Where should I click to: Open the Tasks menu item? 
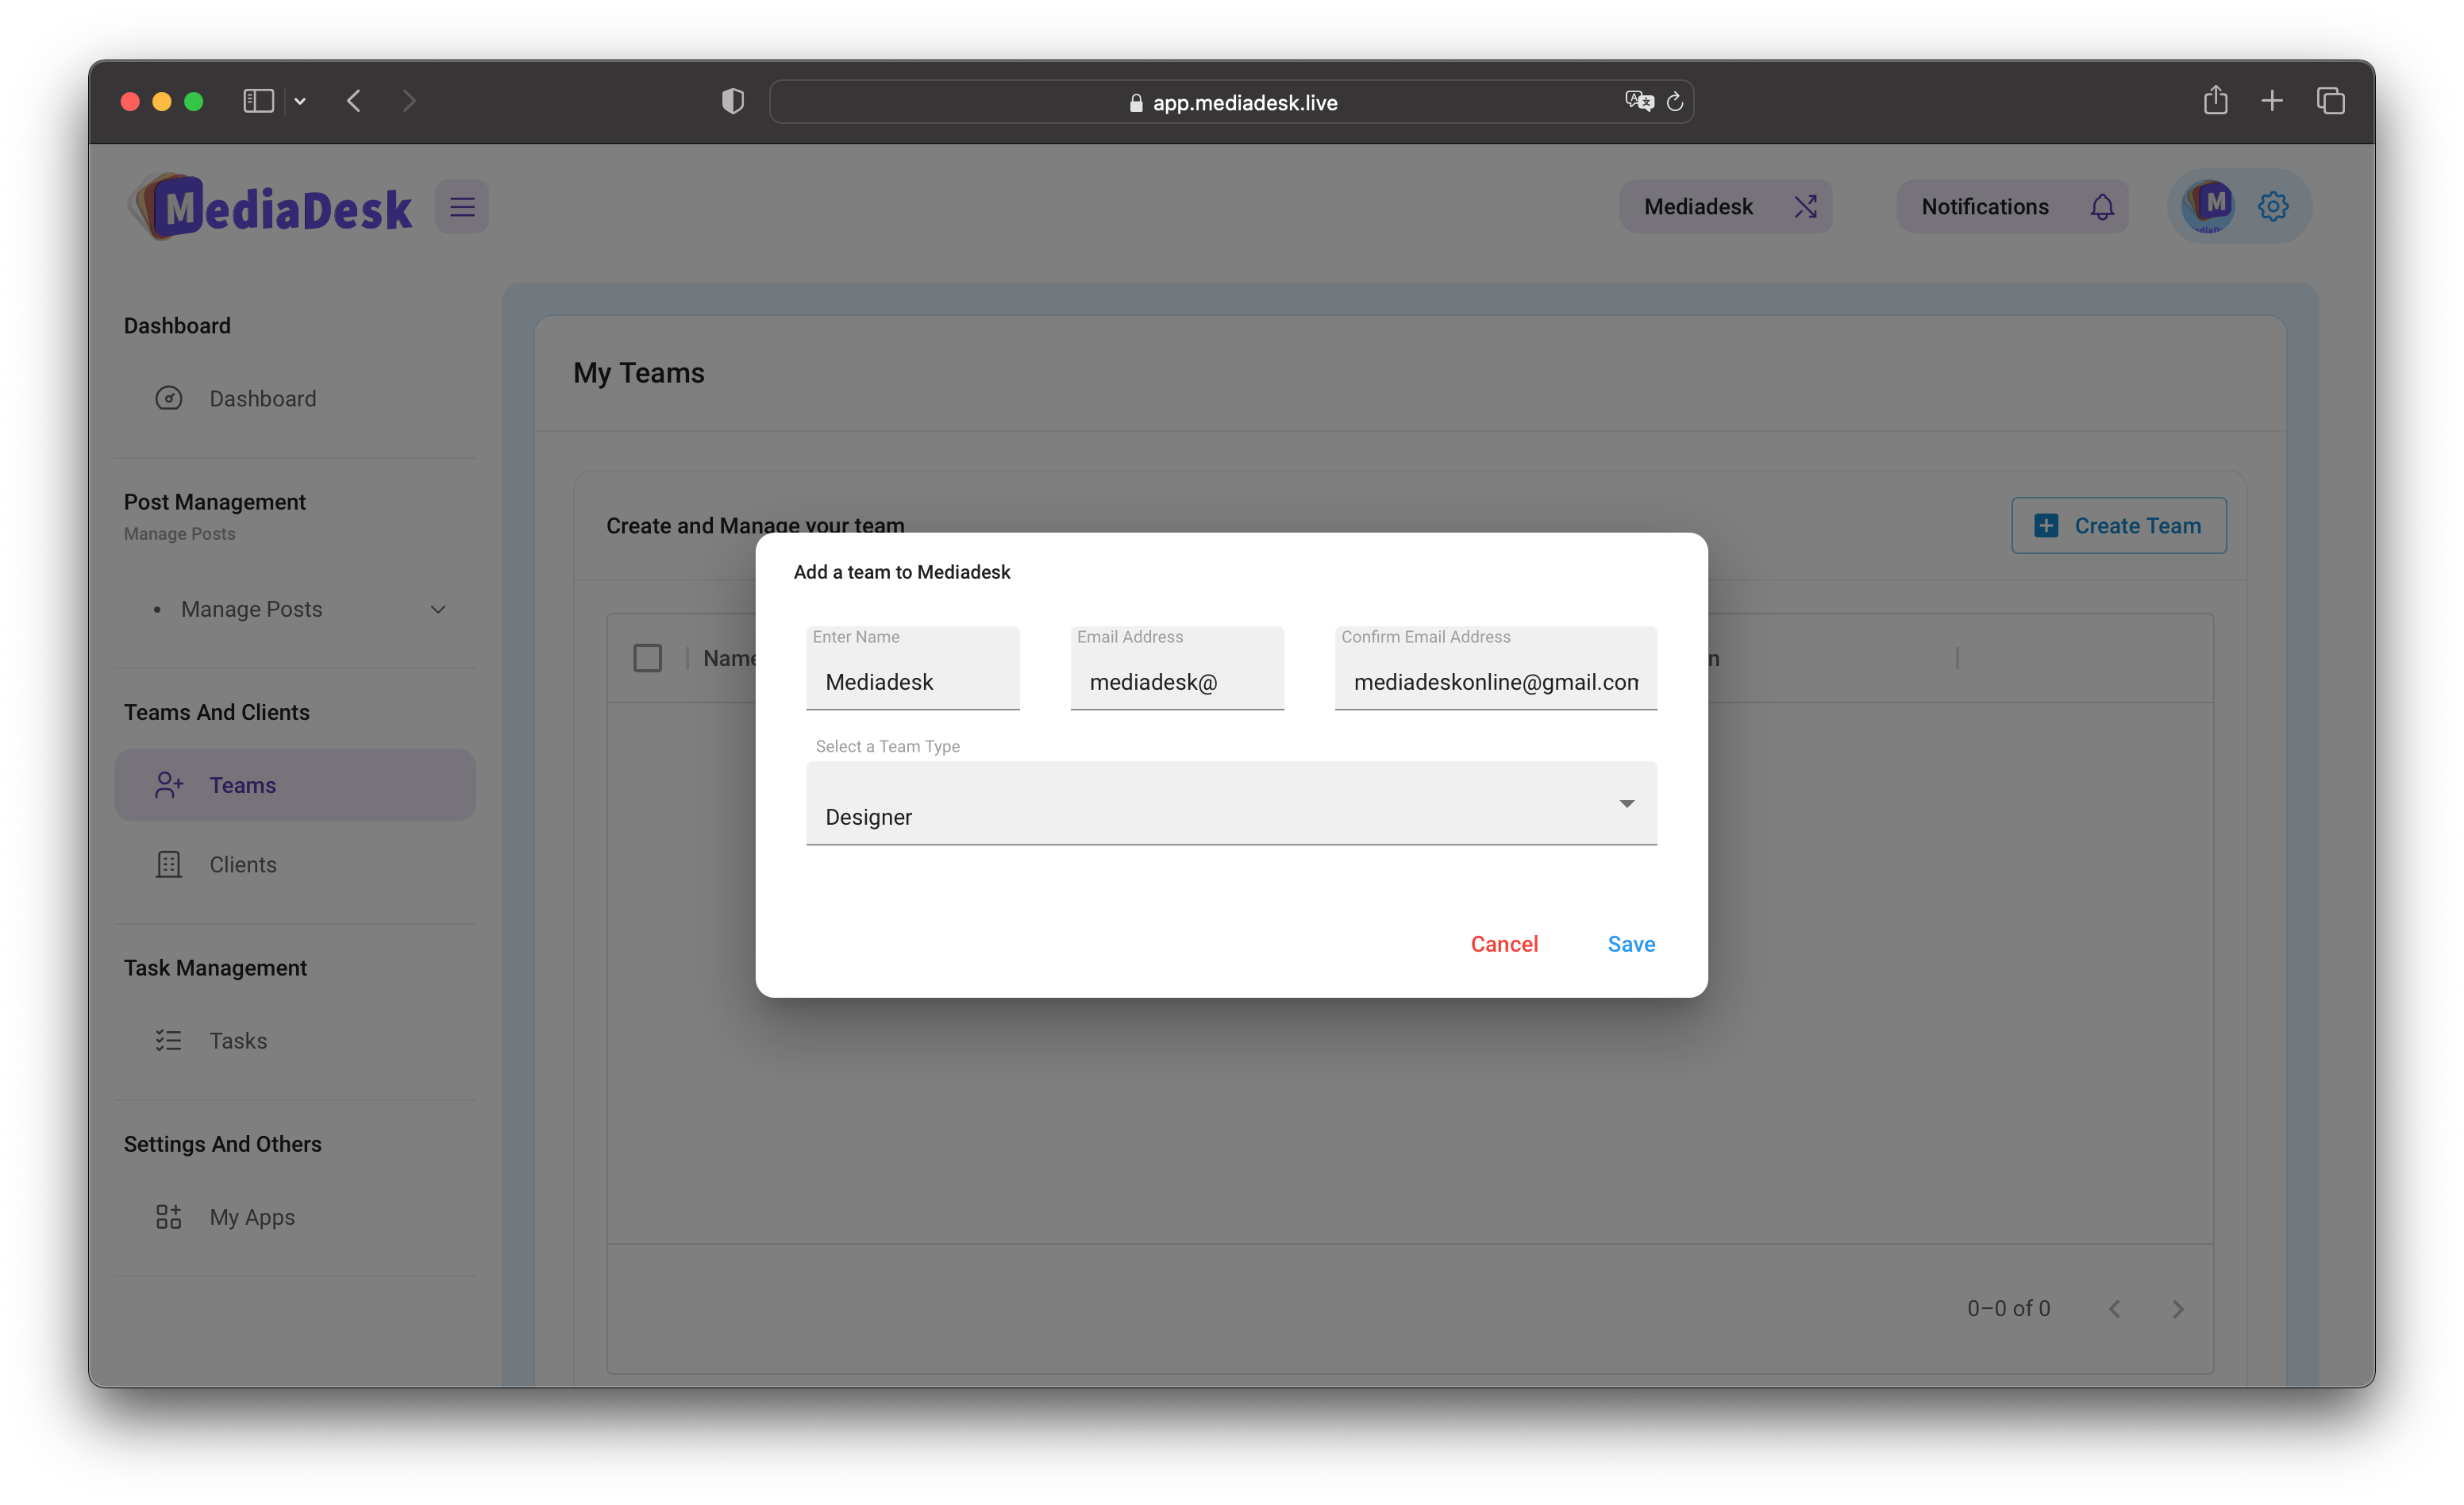point(295,1040)
